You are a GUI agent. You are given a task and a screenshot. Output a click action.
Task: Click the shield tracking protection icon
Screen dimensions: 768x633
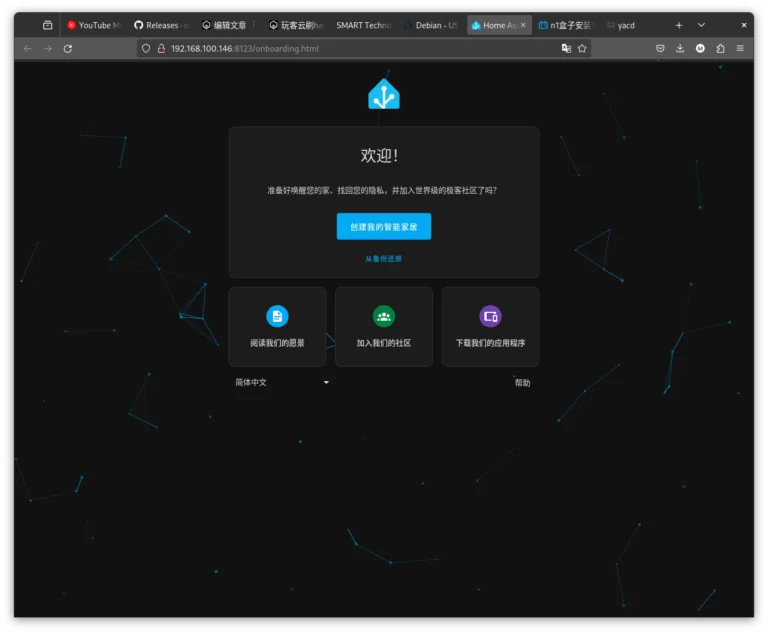[x=145, y=49]
